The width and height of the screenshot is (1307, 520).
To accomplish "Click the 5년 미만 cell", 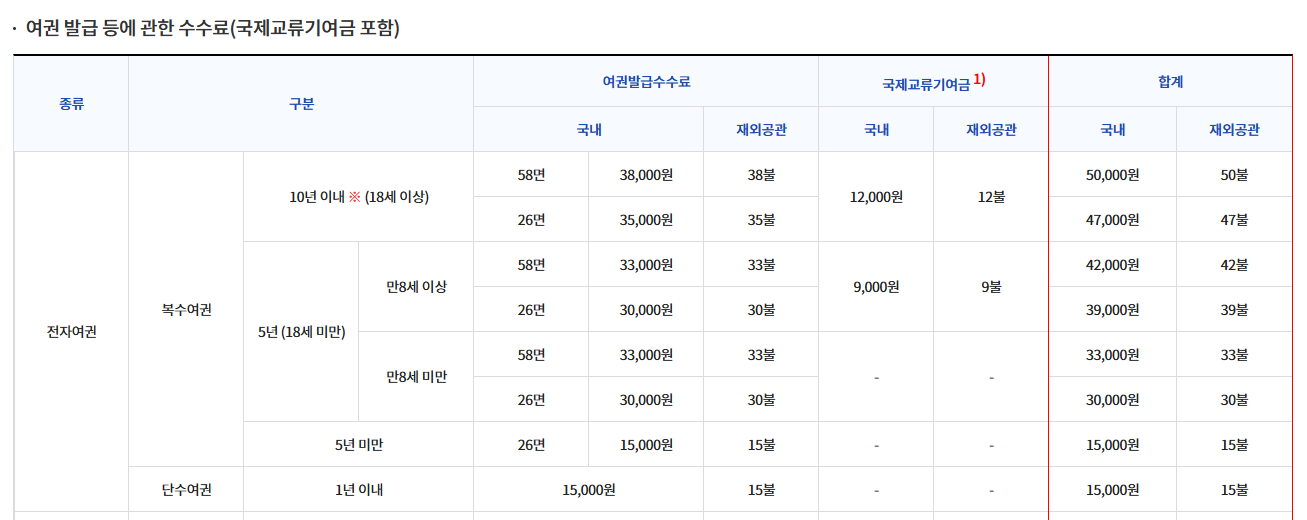I will (x=359, y=444).
